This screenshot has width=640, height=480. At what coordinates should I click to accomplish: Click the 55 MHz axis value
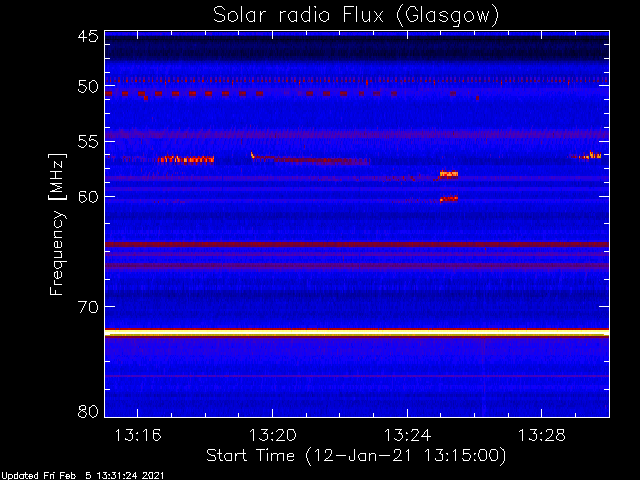tap(88, 142)
